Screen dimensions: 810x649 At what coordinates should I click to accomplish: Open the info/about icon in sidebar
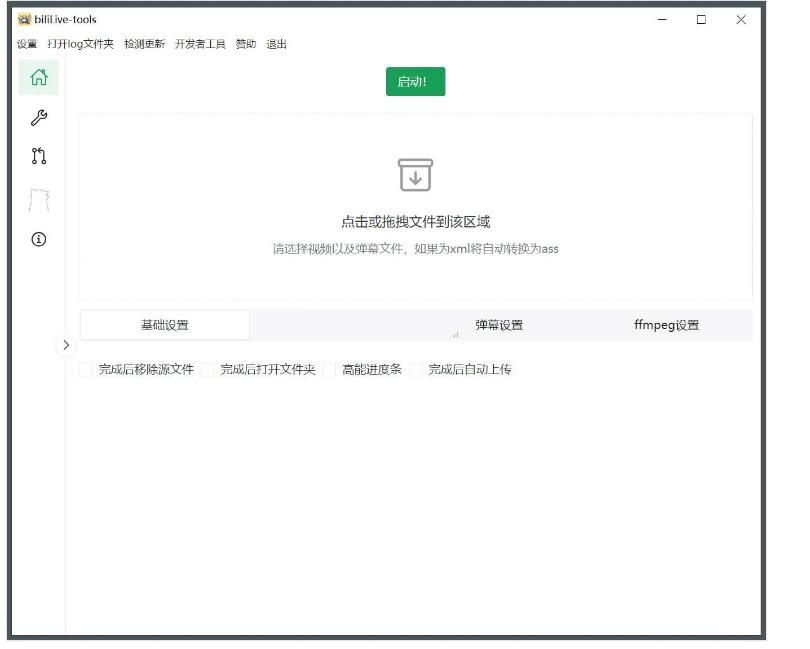click(39, 239)
